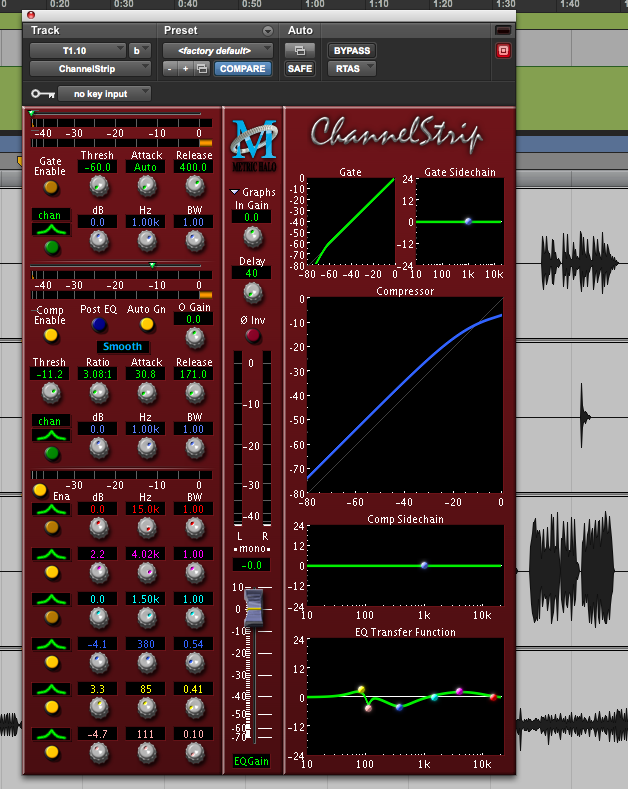The width and height of the screenshot is (628, 789).
Task: Click the gate Release knob
Action: [x=195, y=187]
